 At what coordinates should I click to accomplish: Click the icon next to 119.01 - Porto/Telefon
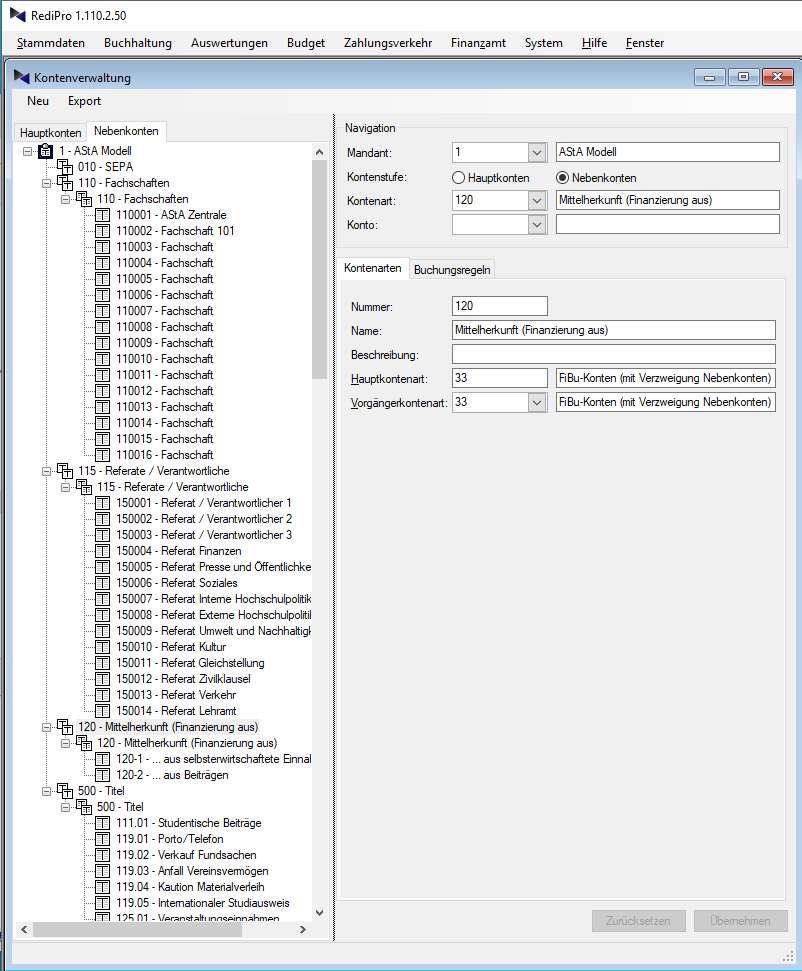(103, 839)
